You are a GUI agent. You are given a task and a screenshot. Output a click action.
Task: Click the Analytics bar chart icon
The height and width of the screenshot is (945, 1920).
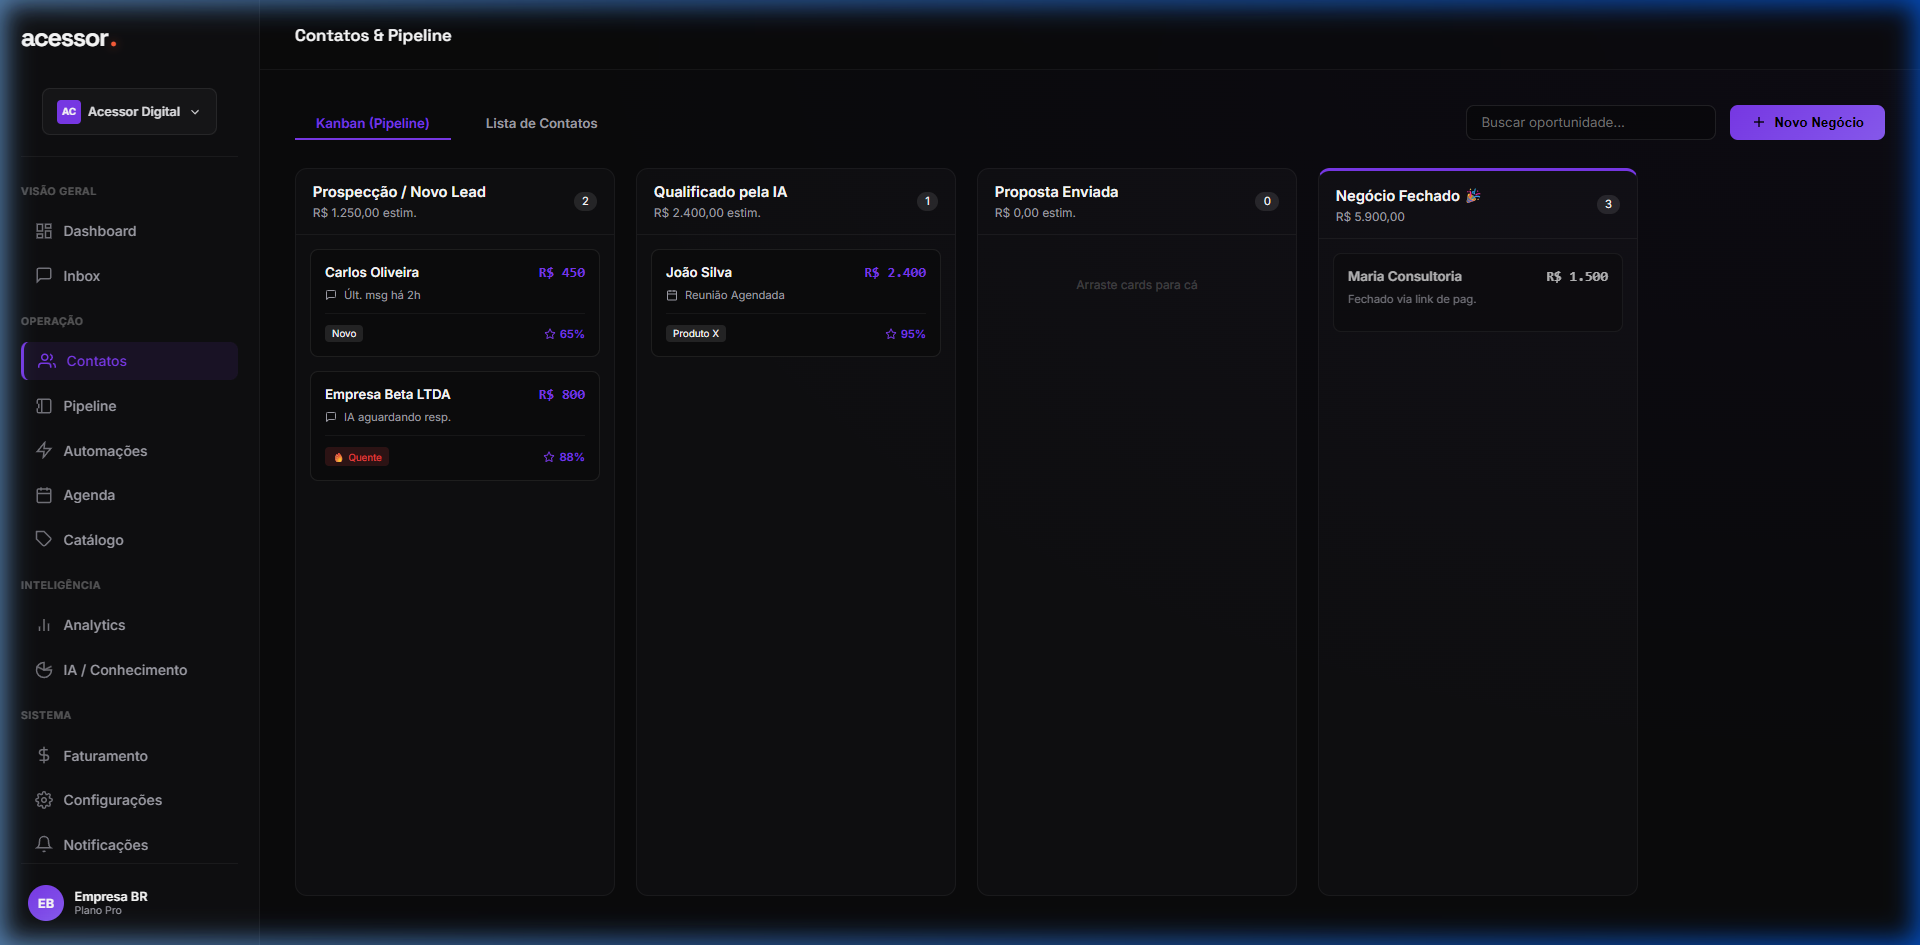(44, 625)
